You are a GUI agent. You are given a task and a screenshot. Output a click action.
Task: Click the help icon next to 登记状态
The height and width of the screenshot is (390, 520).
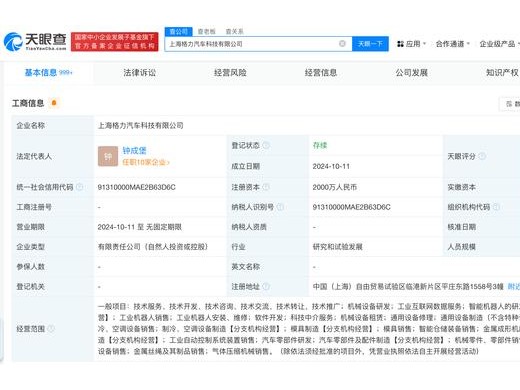(x=266, y=145)
